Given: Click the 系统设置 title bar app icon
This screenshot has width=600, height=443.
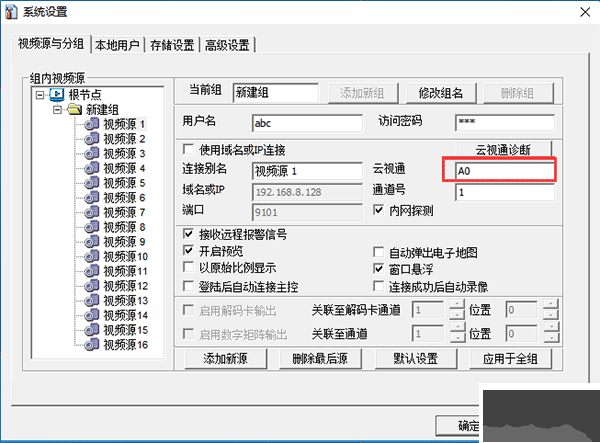Looking at the screenshot, I should click(x=11, y=11).
